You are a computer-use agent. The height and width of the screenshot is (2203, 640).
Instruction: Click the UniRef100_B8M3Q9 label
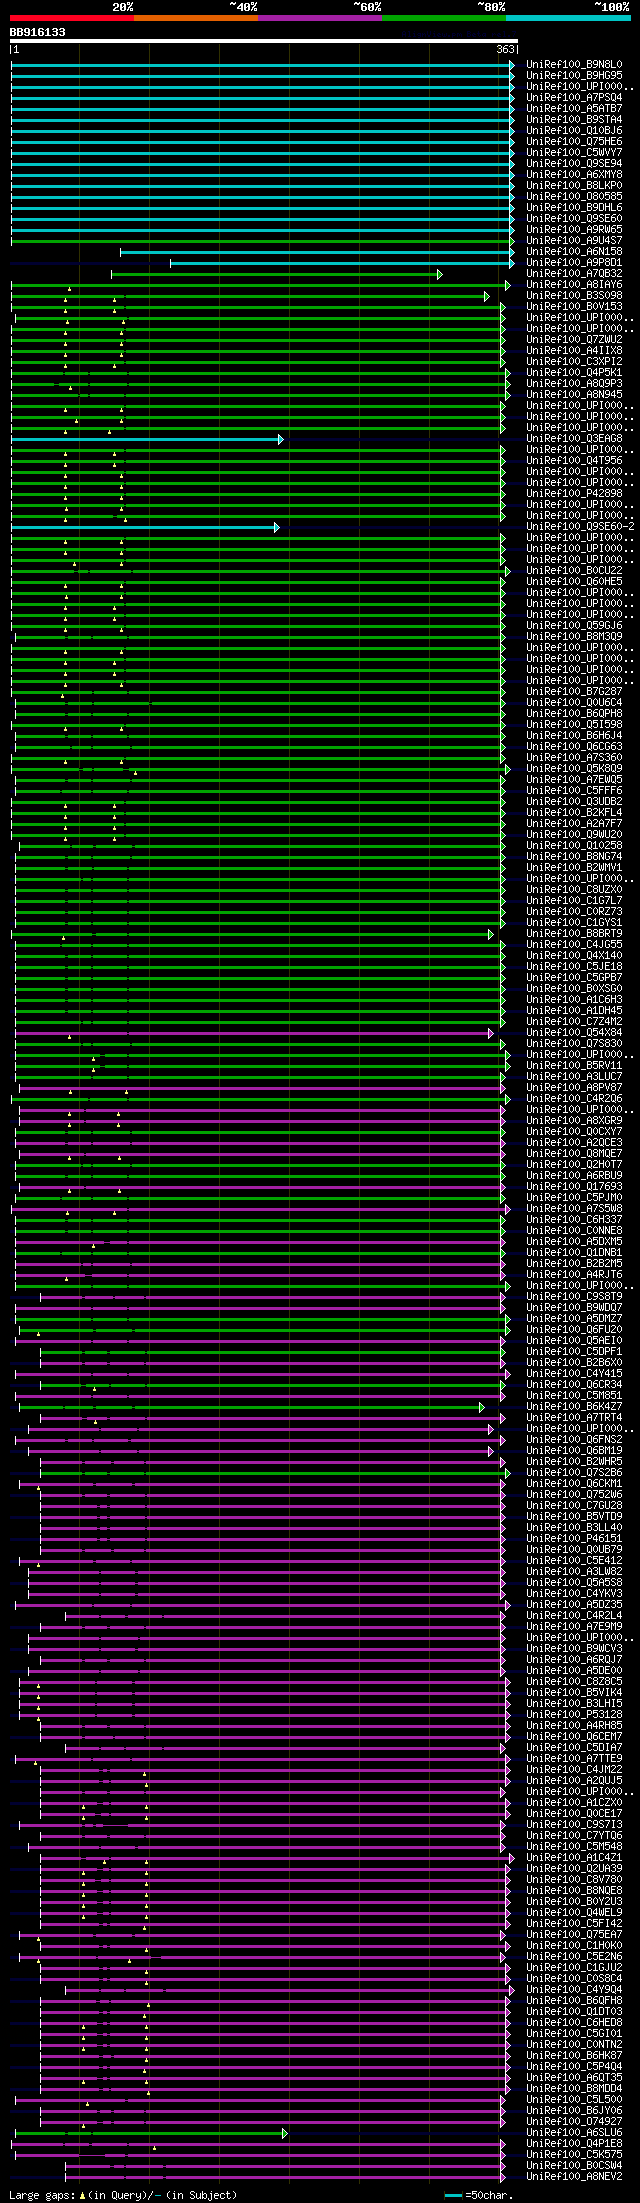coord(574,637)
